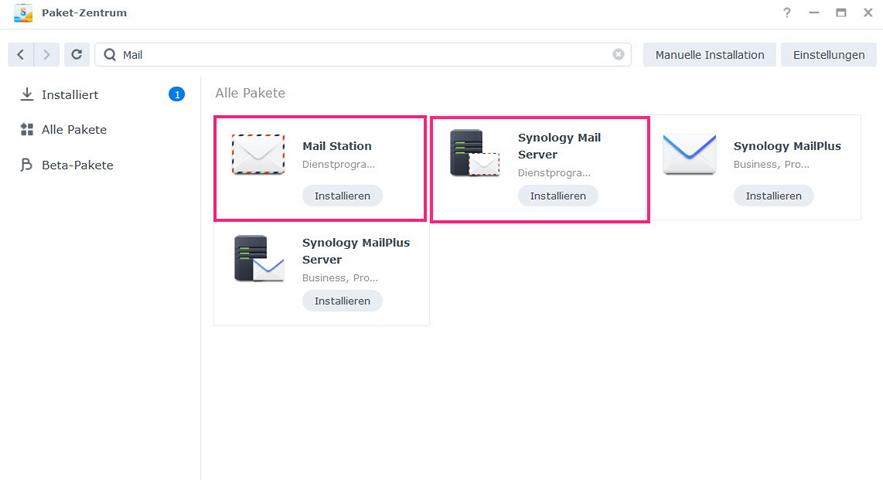The width and height of the screenshot is (883, 480).
Task: Open the Mail Station envelope icon
Action: tap(258, 154)
